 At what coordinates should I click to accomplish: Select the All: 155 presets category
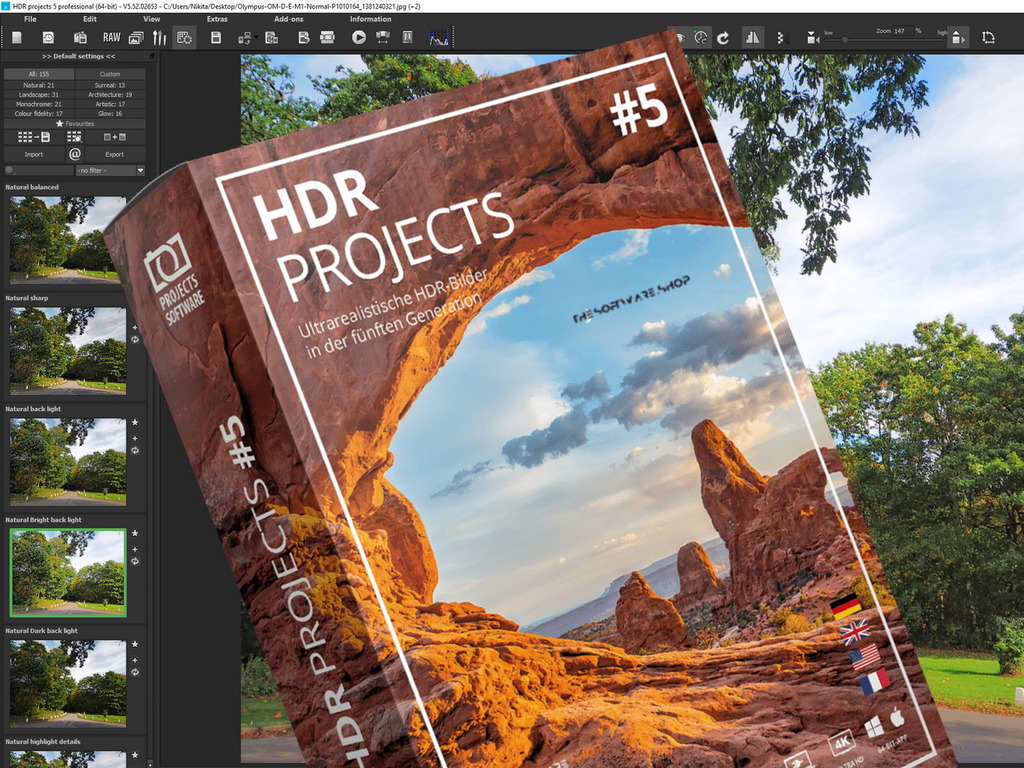39,74
